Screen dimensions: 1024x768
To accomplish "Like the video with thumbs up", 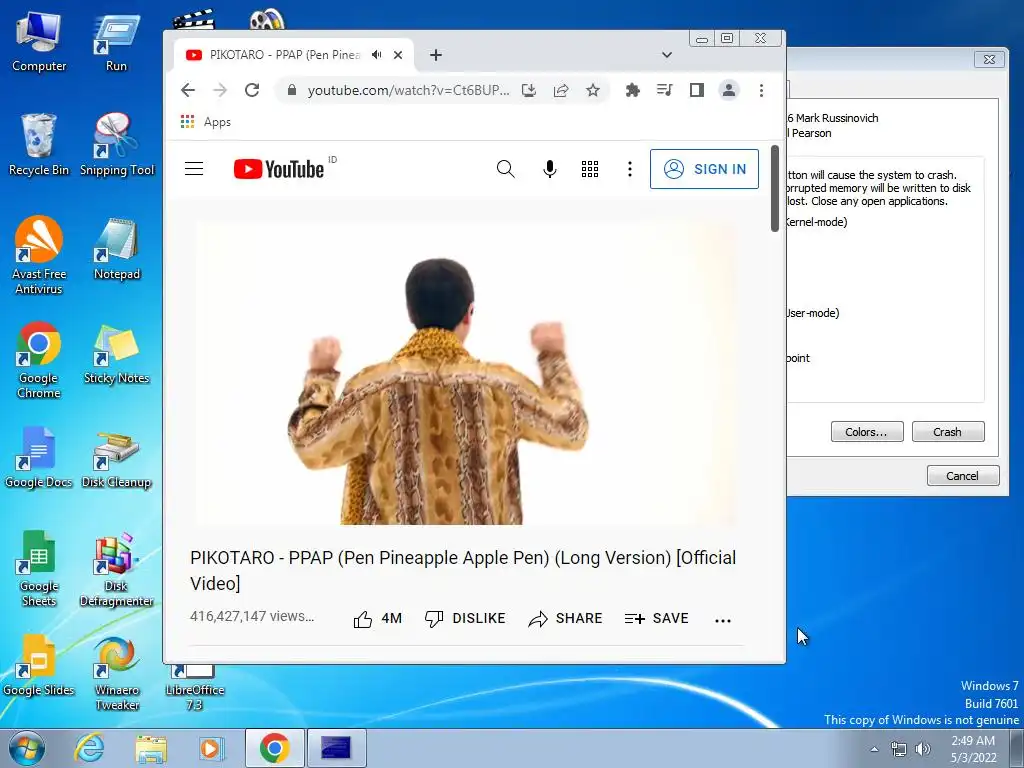I will 377,618.
